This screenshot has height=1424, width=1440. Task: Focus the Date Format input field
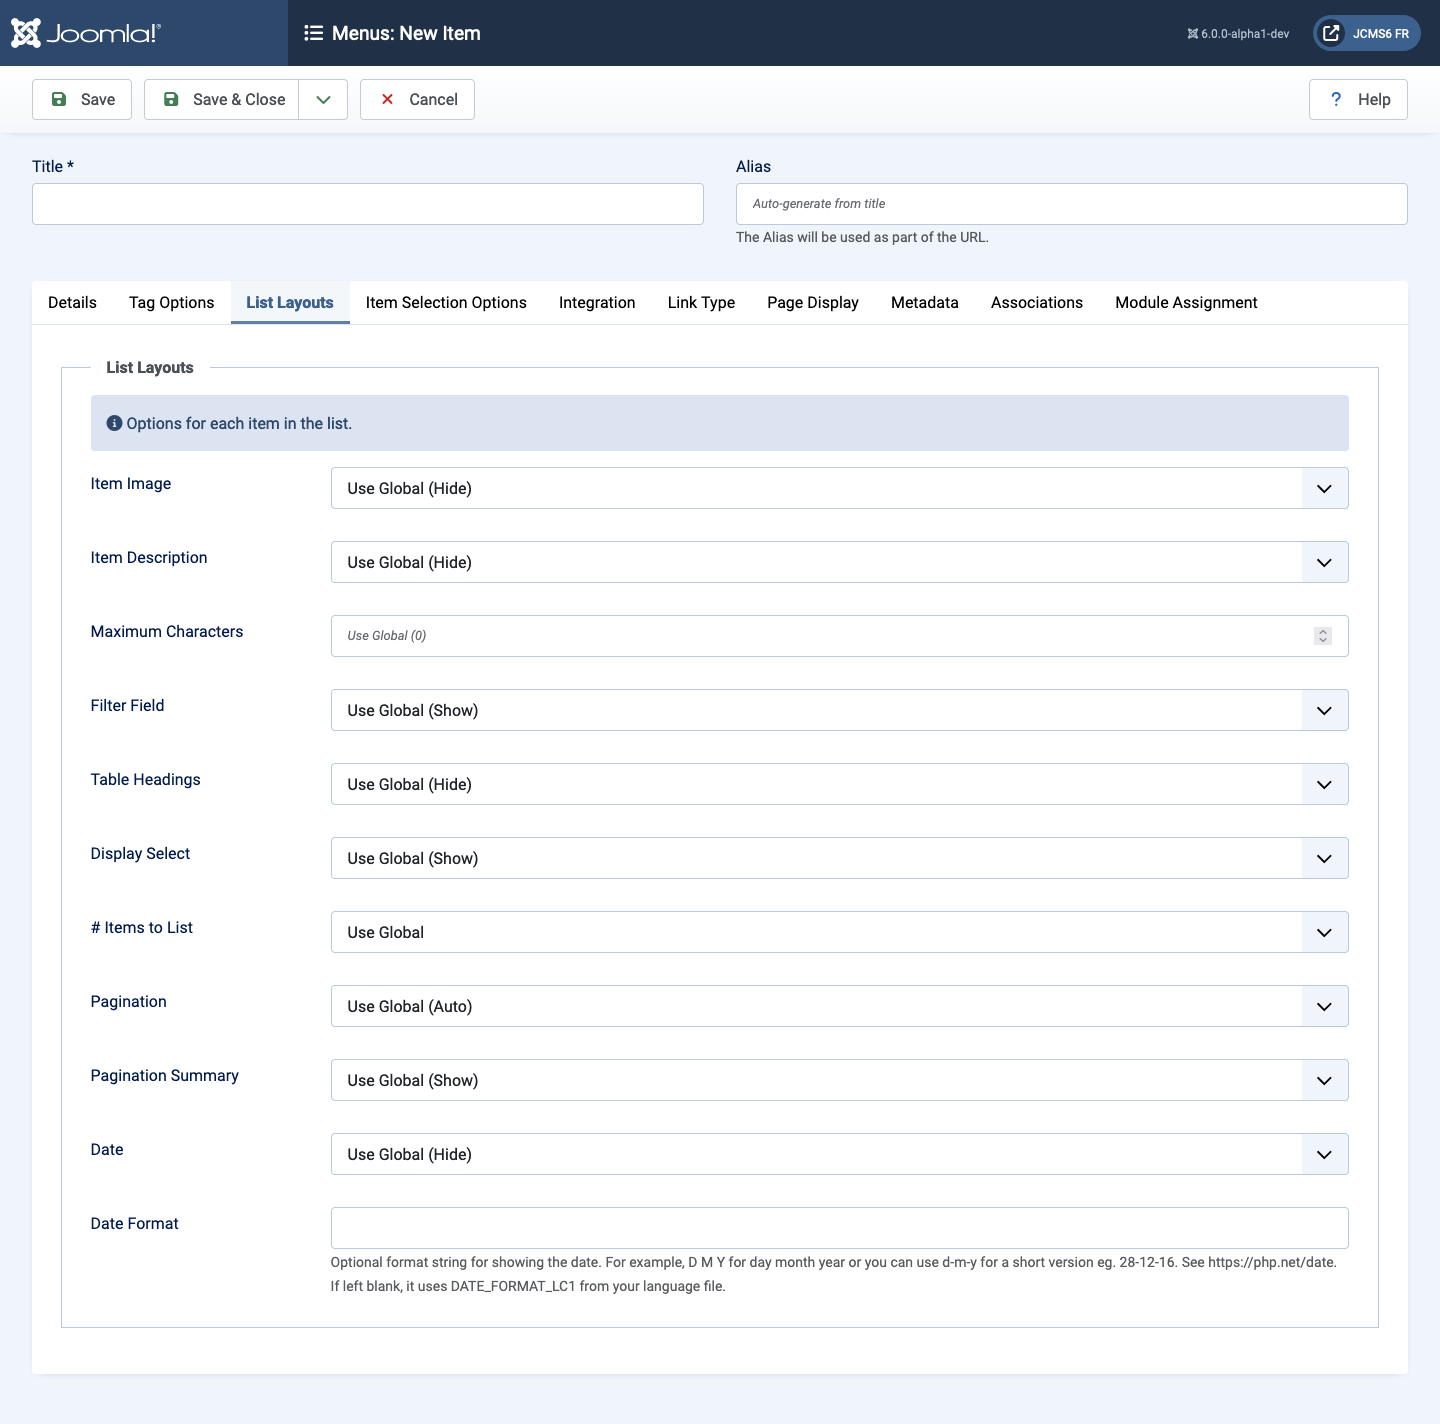click(839, 1228)
